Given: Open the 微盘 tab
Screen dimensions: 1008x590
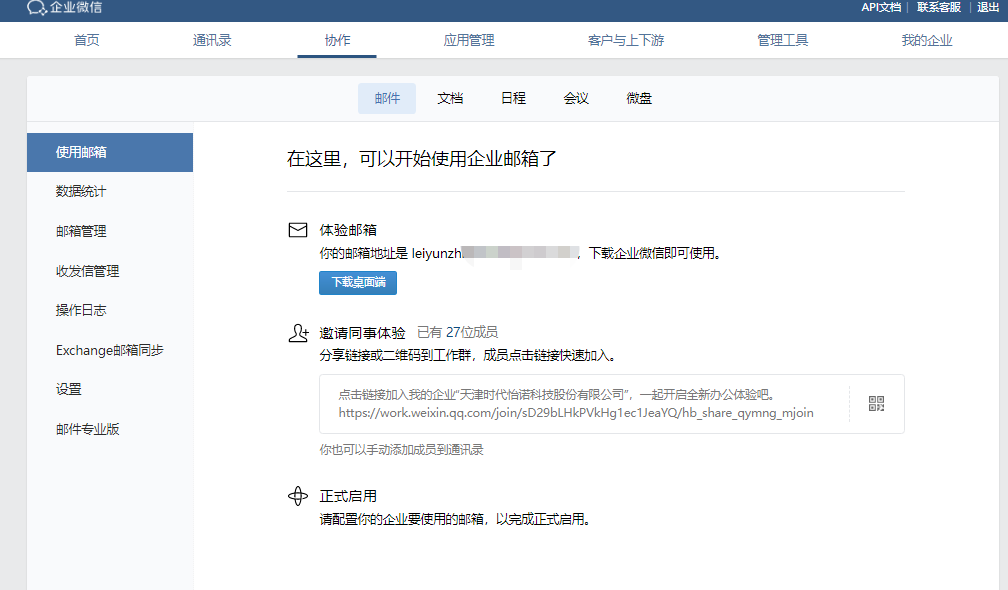Looking at the screenshot, I should [x=639, y=98].
